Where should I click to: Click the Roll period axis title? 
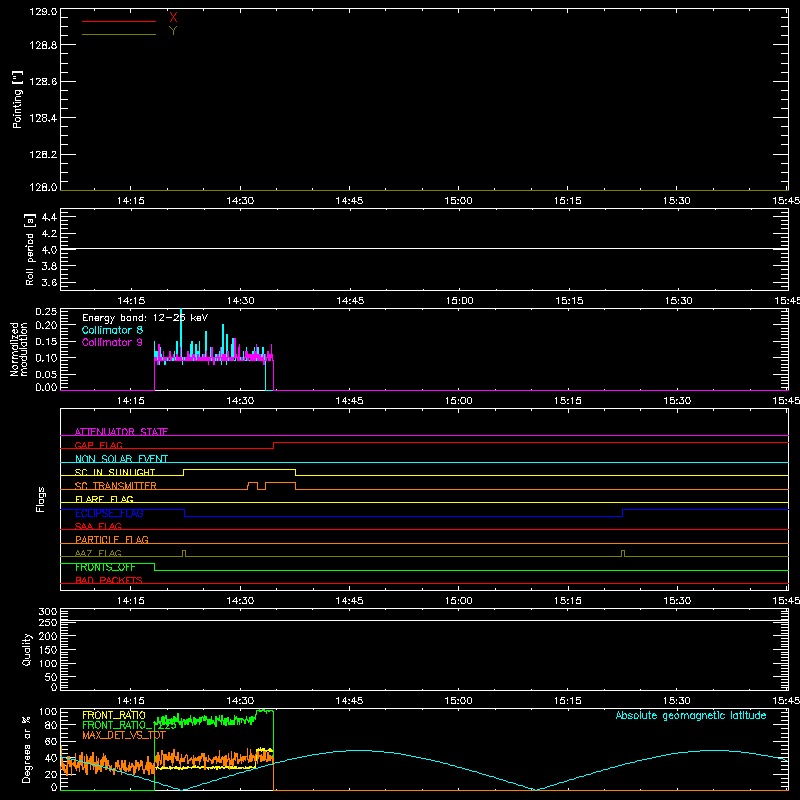point(29,249)
